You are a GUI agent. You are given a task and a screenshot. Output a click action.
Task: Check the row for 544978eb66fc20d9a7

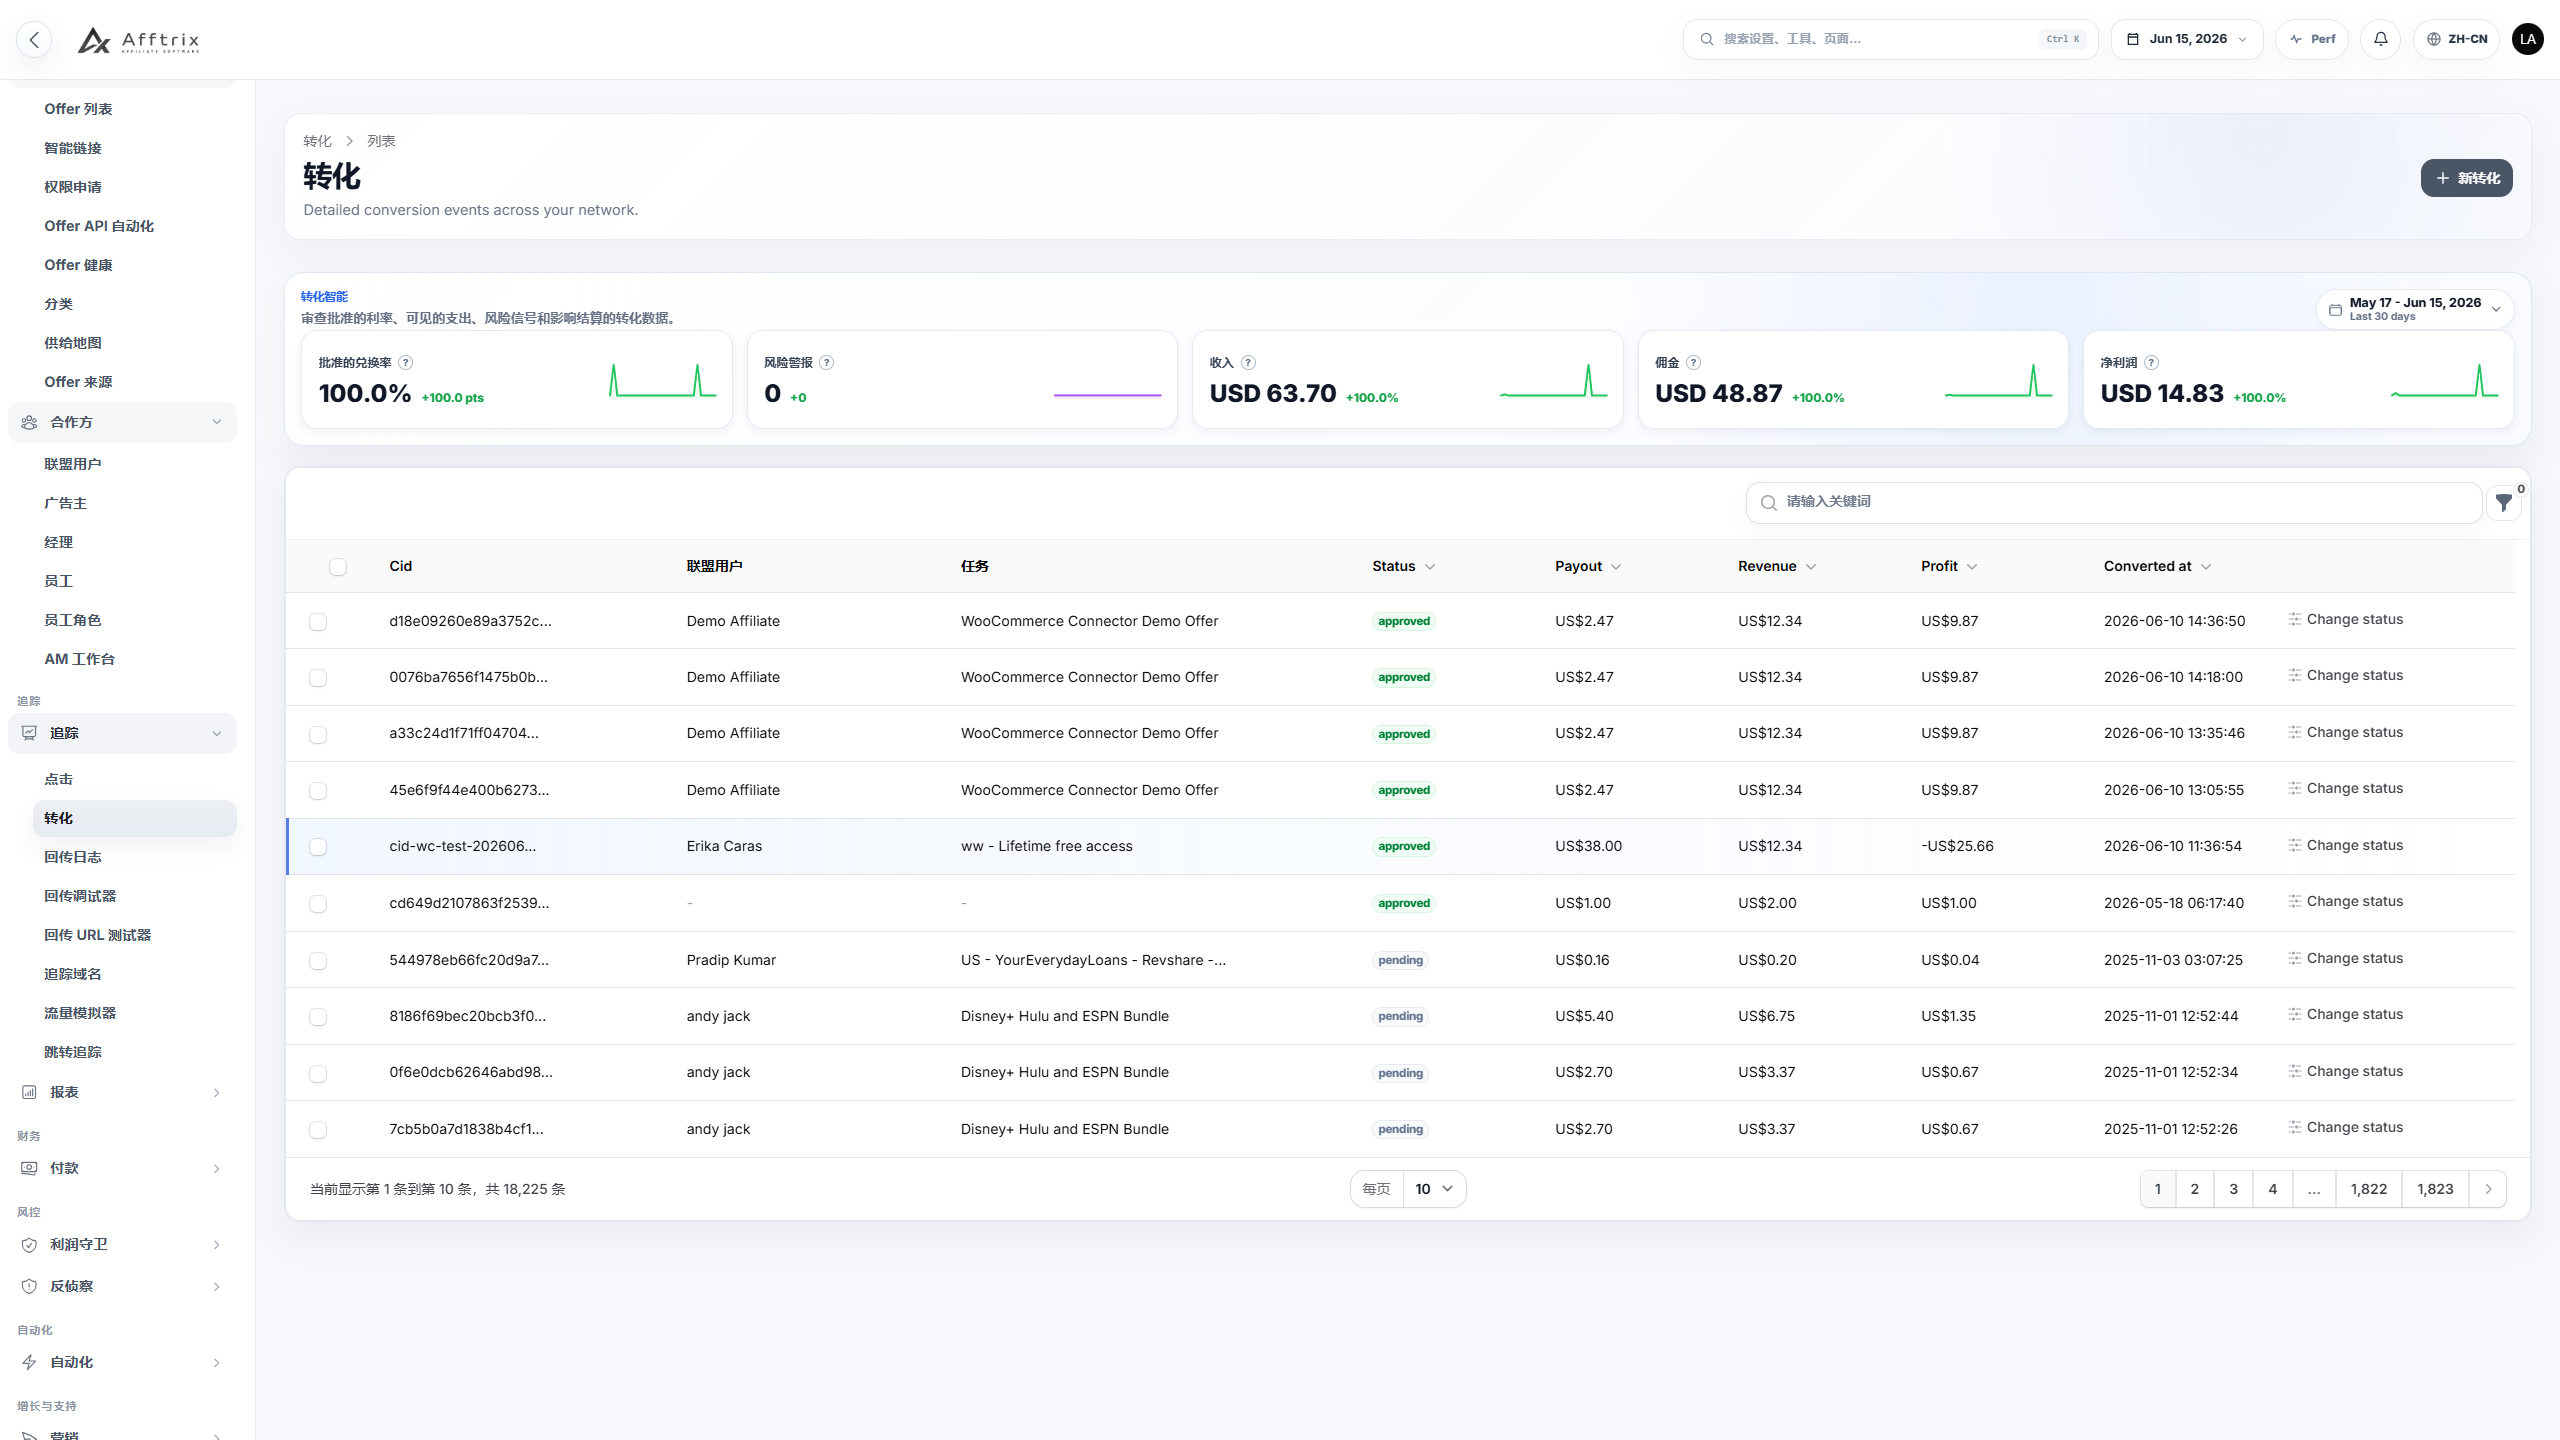point(318,961)
